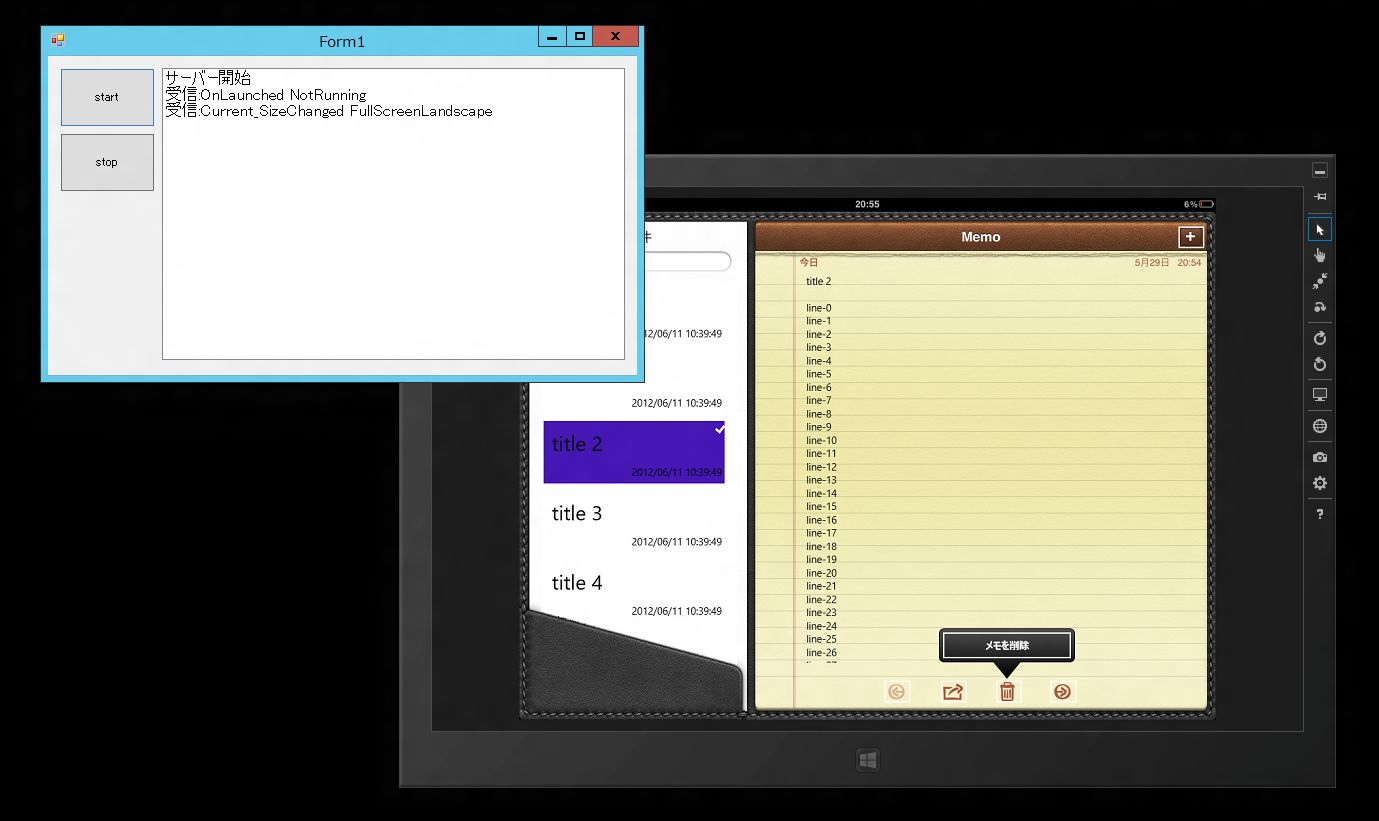Go to next memo with right arrow

click(x=1062, y=692)
